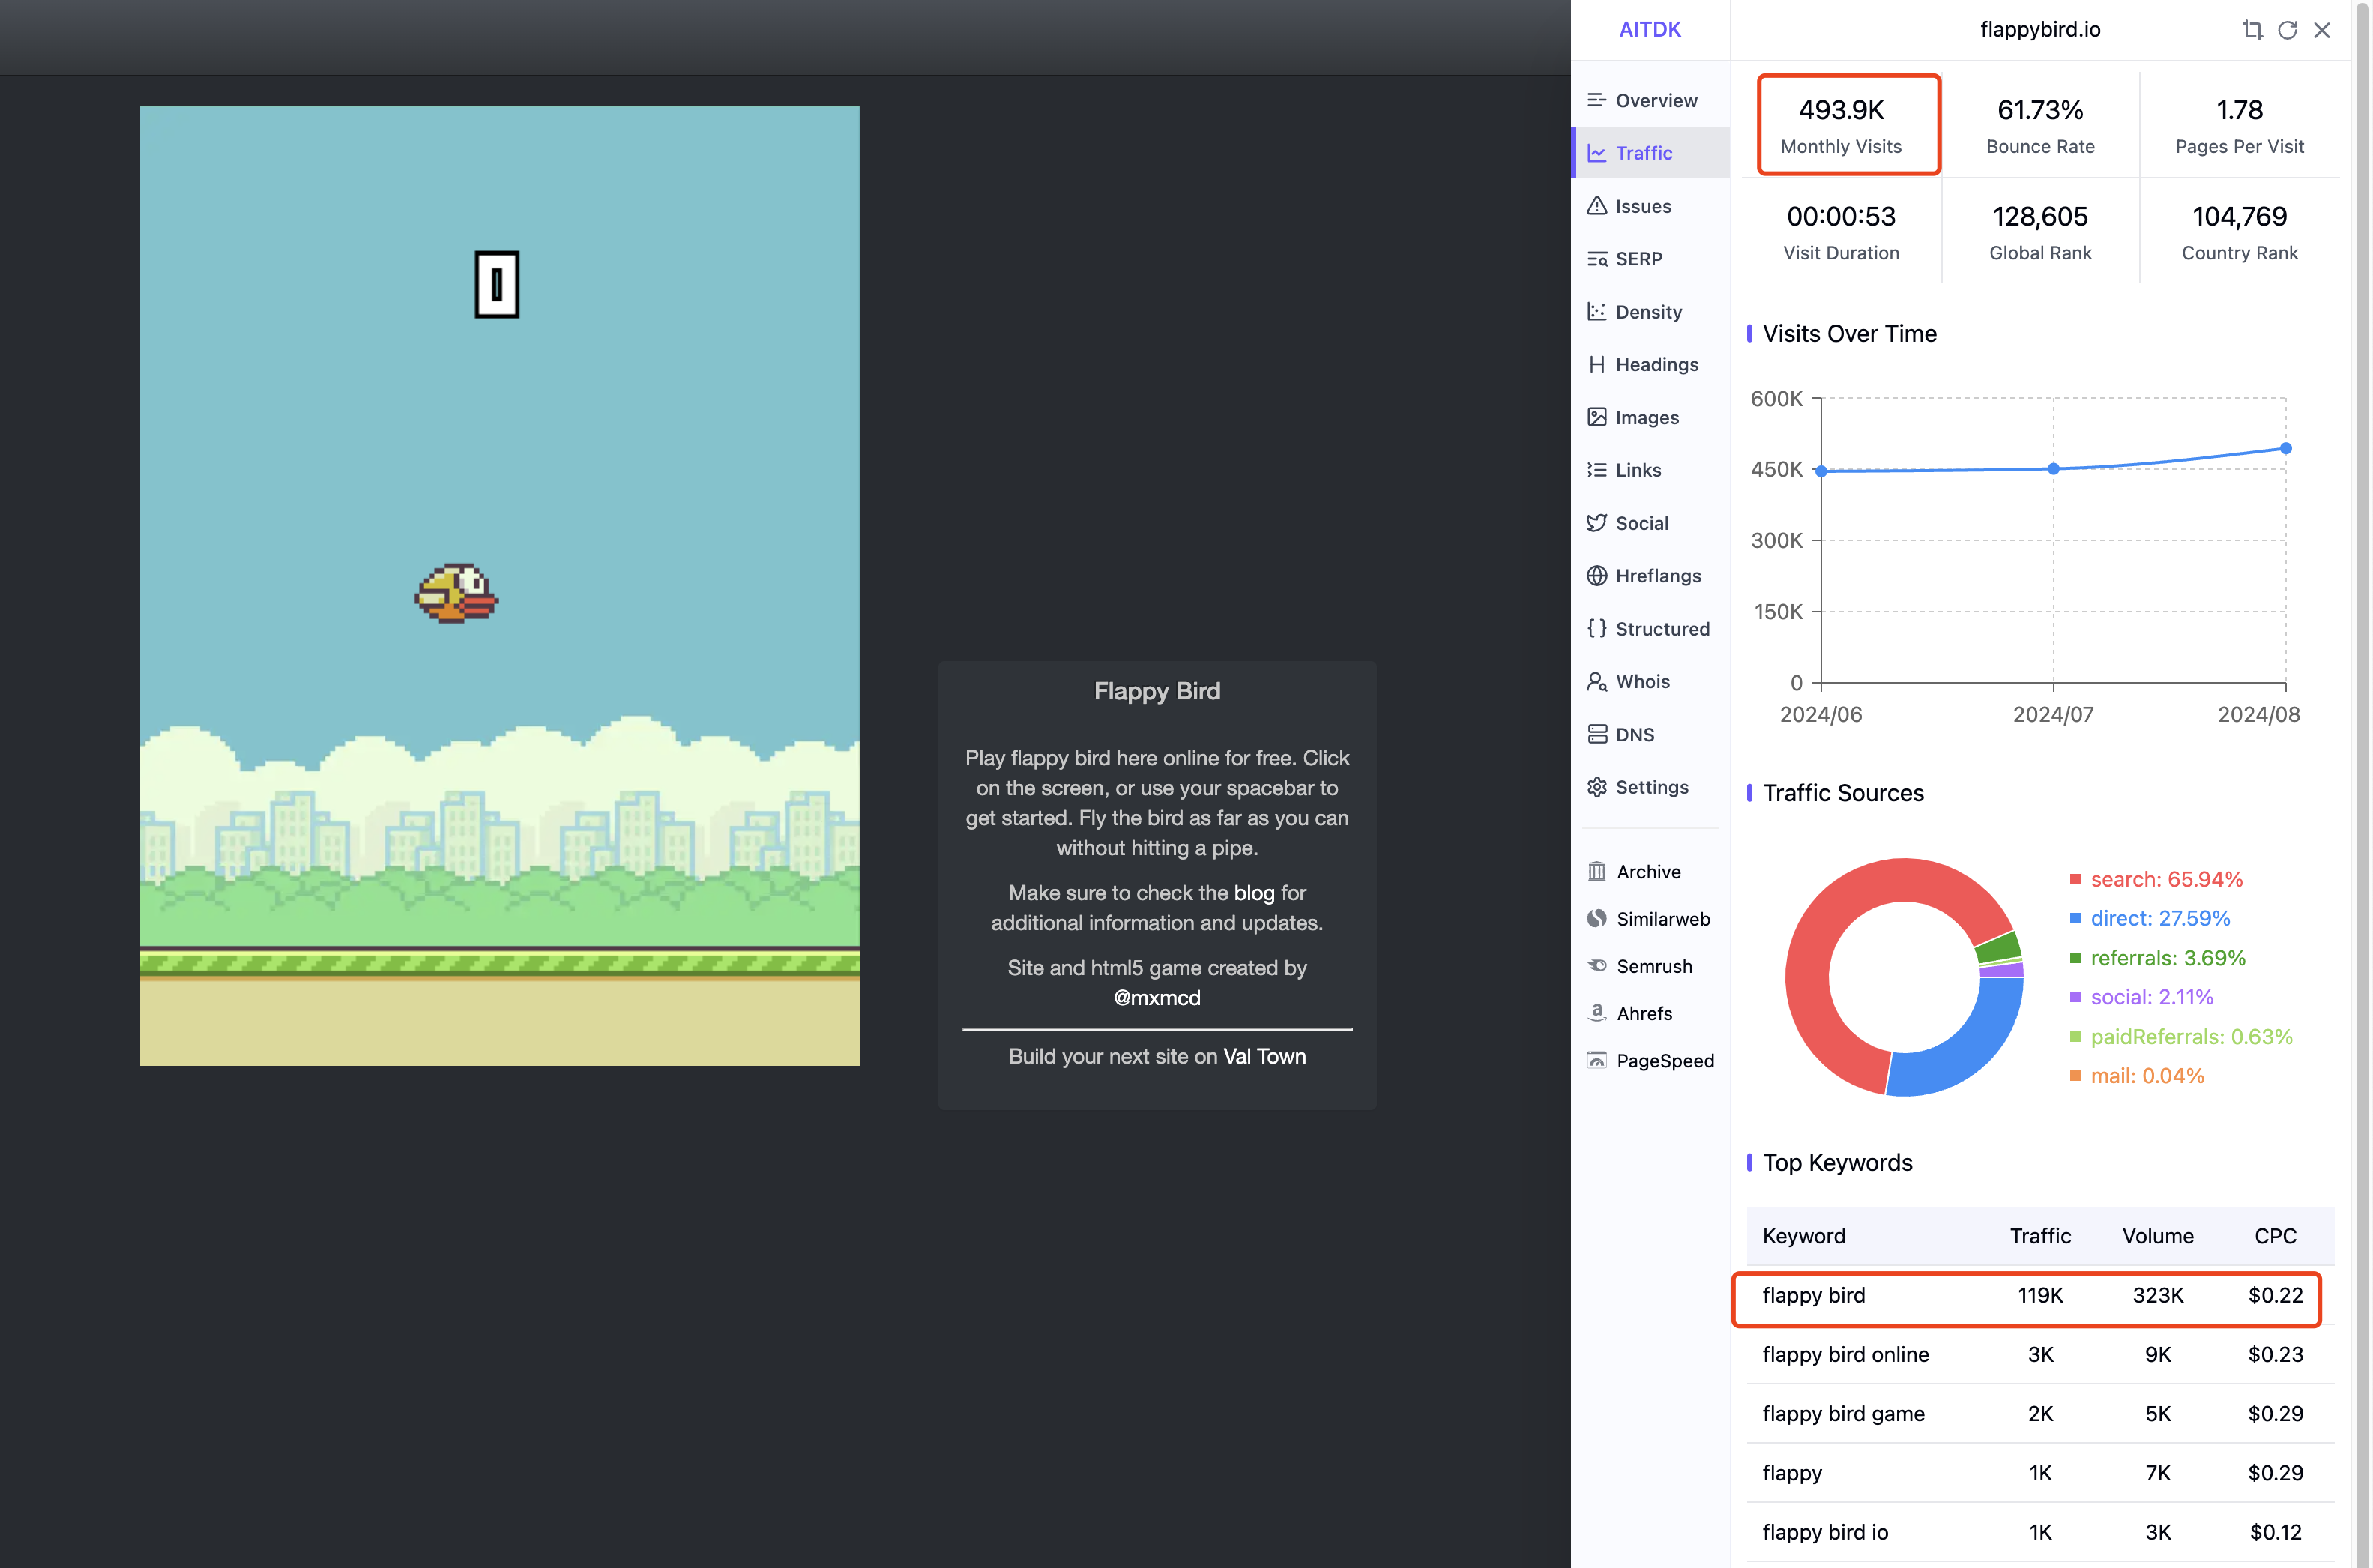Click the yellow bird sprite in the game
This screenshot has width=2373, height=1568.
coord(457,593)
